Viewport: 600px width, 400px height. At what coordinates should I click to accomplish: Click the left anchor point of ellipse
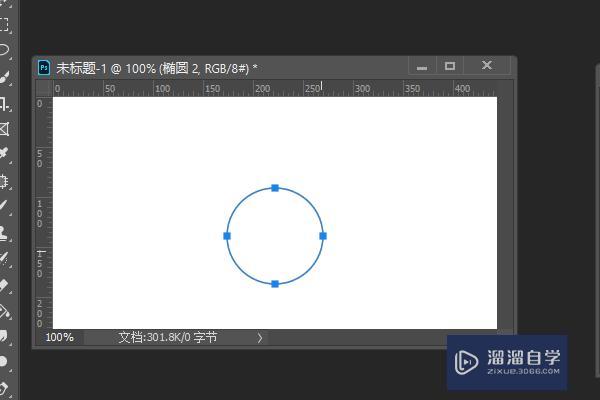[227, 236]
